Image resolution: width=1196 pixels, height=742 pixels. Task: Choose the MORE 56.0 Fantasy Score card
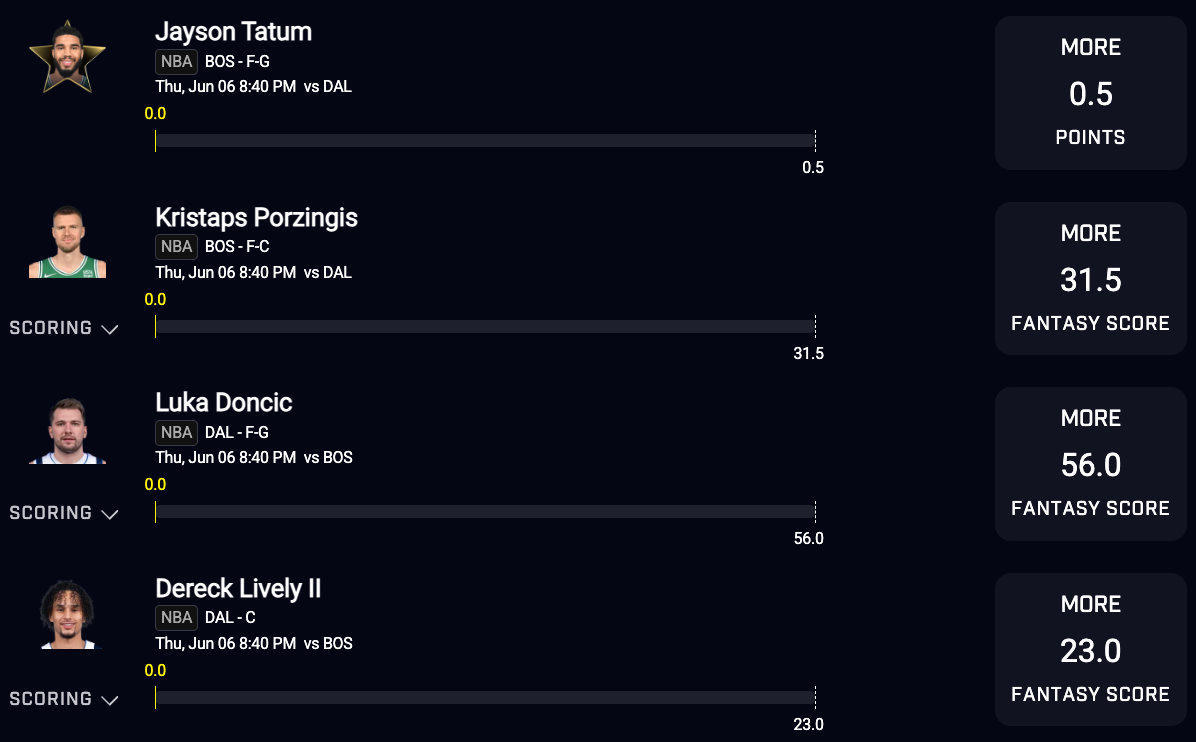1091,464
